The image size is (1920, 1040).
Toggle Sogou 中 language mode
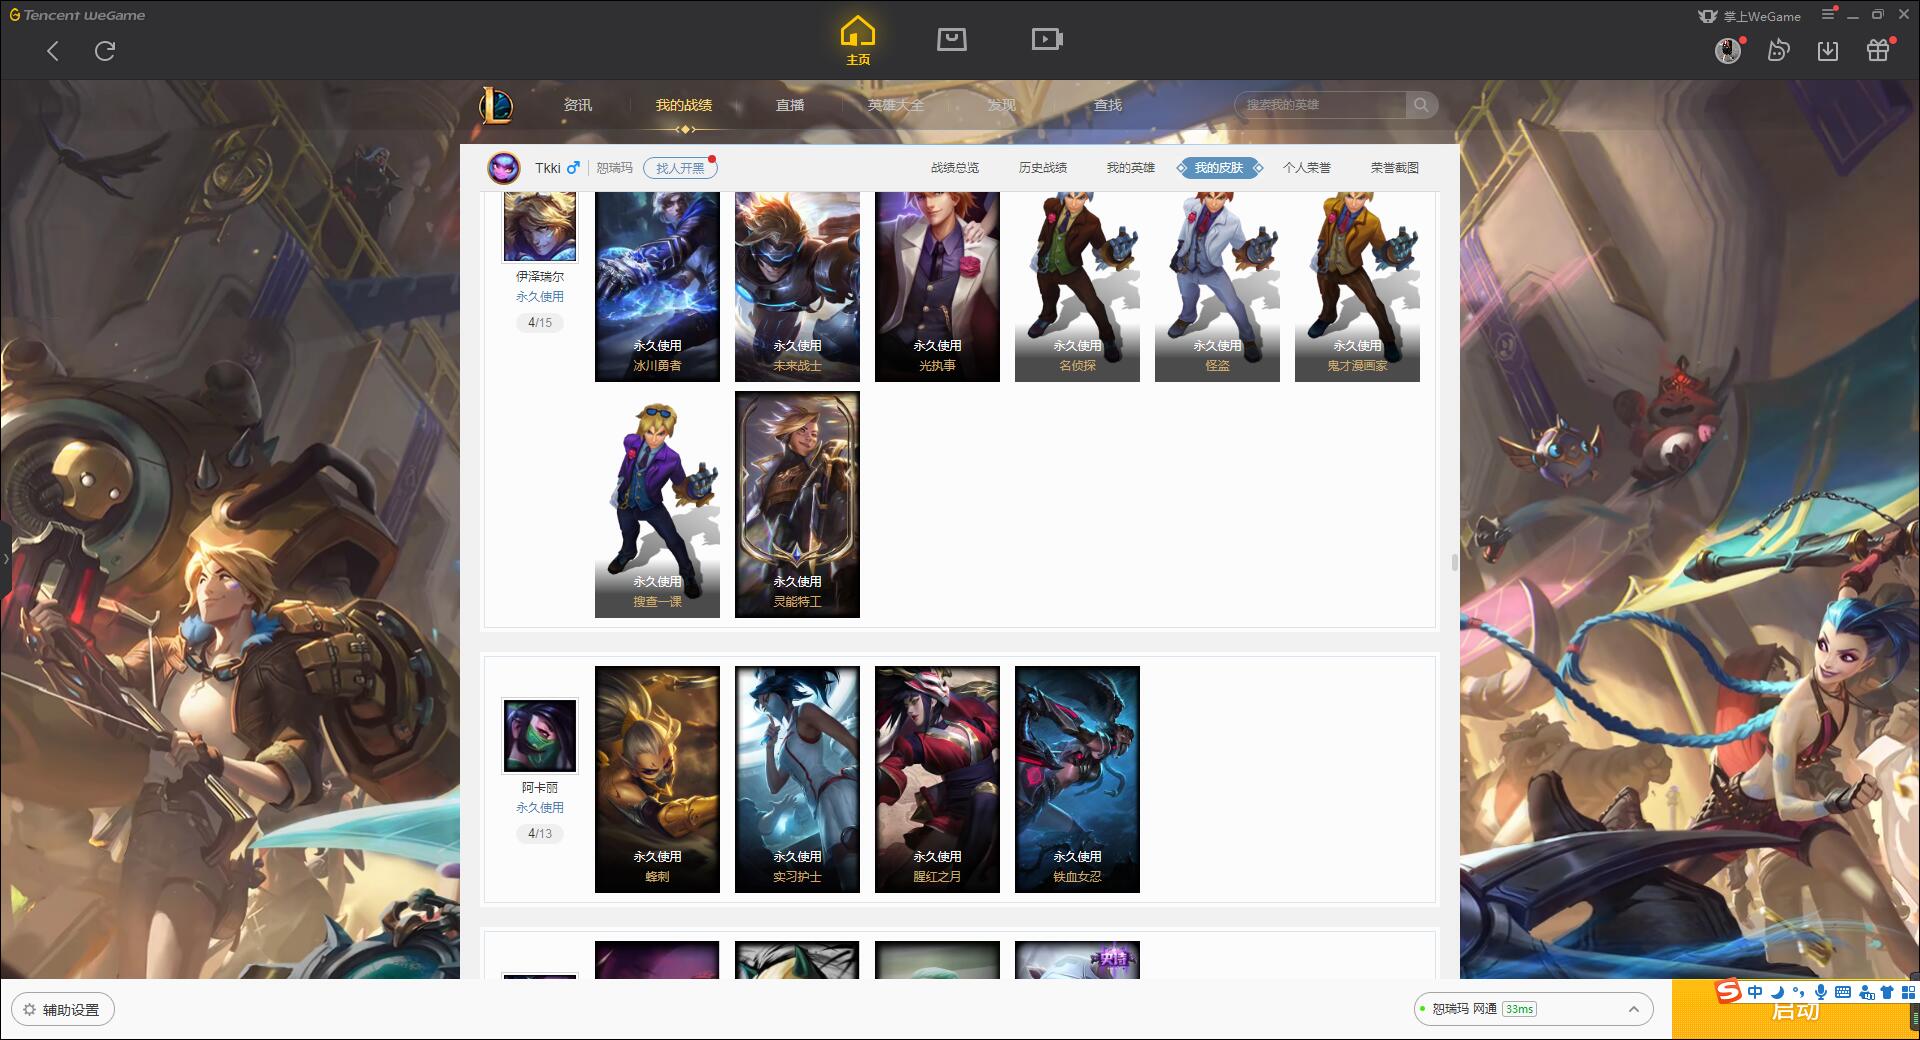pyautogui.click(x=1755, y=992)
